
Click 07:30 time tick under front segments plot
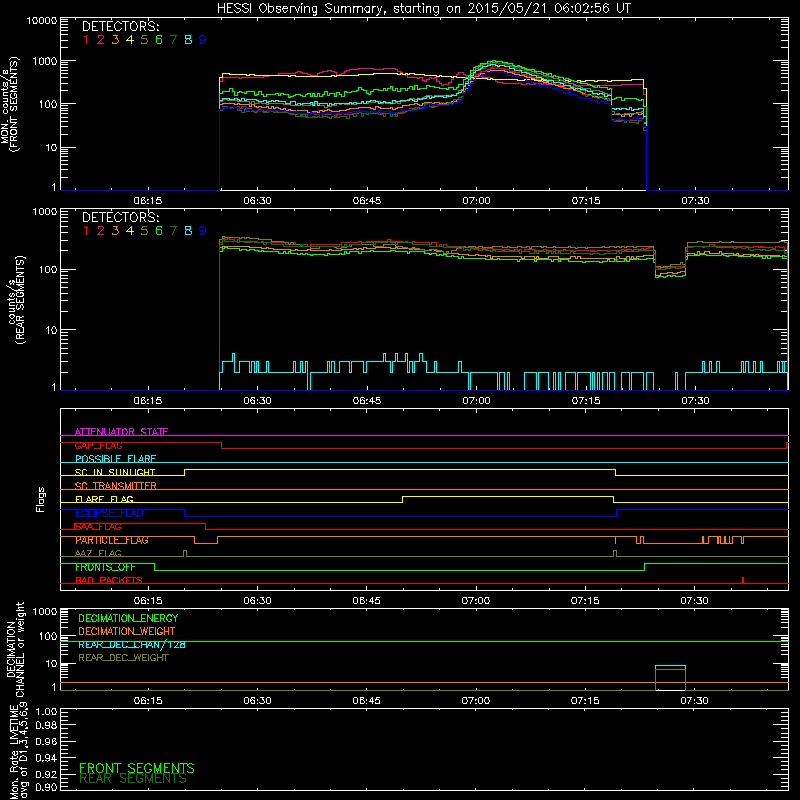pos(695,201)
